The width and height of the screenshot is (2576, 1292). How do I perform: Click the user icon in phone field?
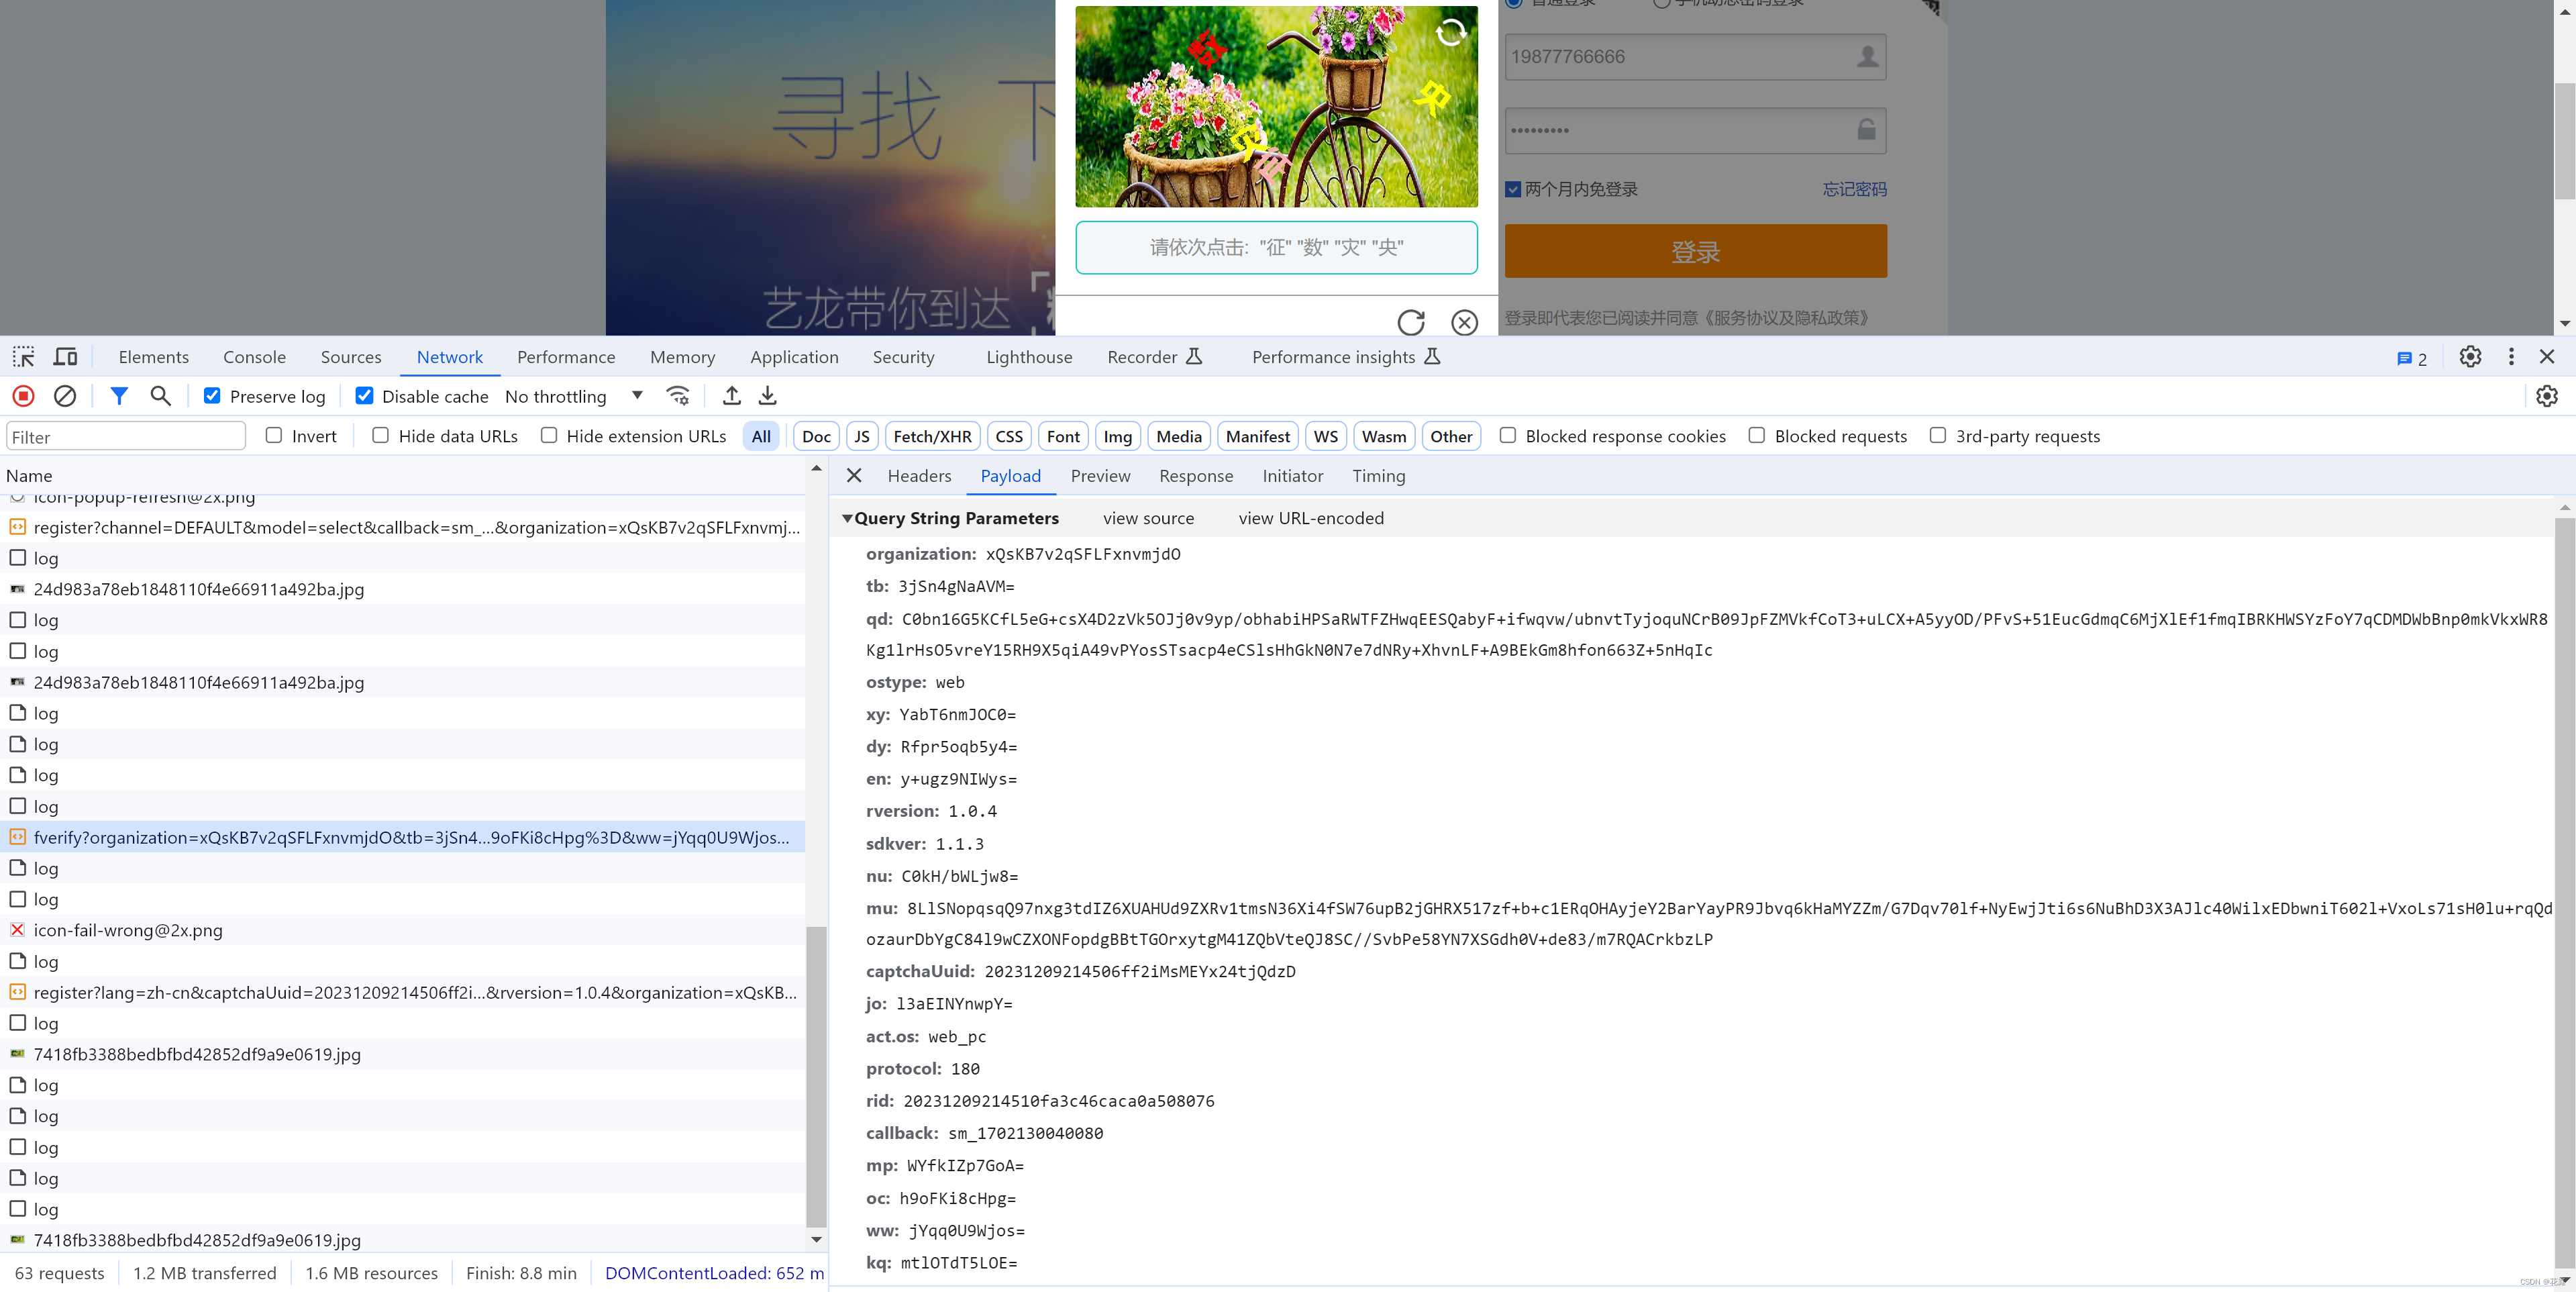point(1866,57)
